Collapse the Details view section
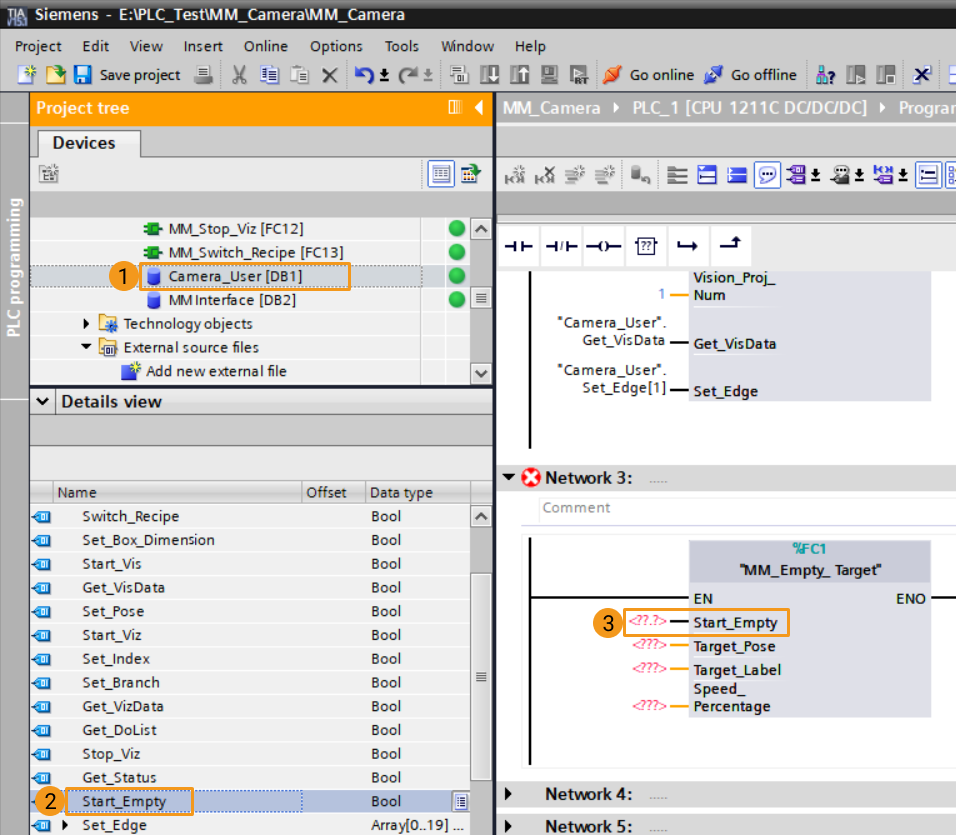Viewport: 956px width, 835px height. click(x=43, y=402)
